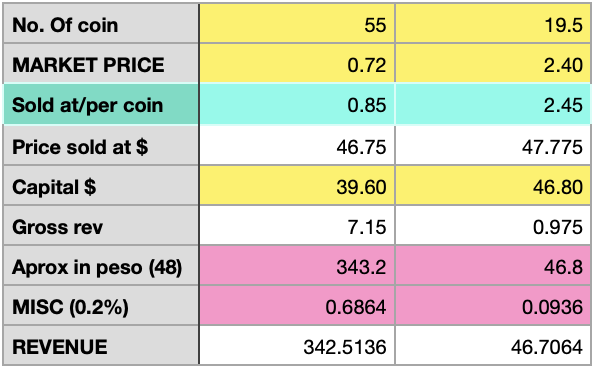This screenshot has width=596, height=368.
Task: Select the market price 2.40 cell
Action: [x=493, y=63]
